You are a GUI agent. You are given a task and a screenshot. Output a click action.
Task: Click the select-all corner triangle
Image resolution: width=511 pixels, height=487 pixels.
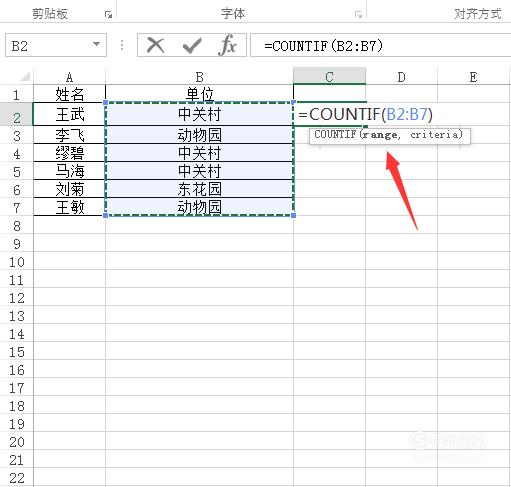tap(25, 77)
